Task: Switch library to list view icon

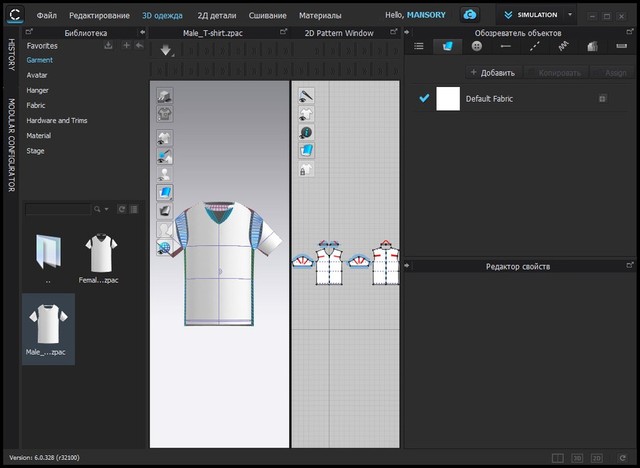Action: (x=134, y=209)
